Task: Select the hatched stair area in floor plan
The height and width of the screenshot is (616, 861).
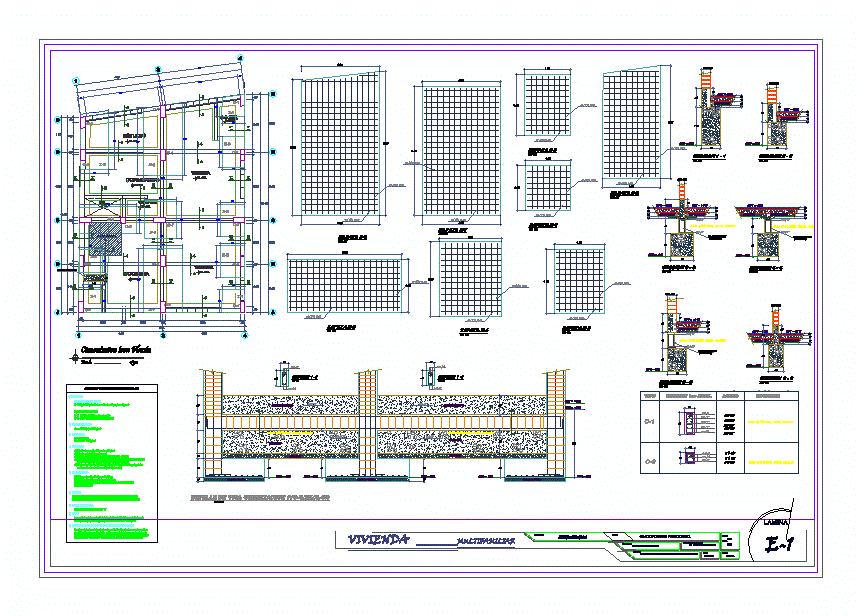Action: tap(103, 241)
